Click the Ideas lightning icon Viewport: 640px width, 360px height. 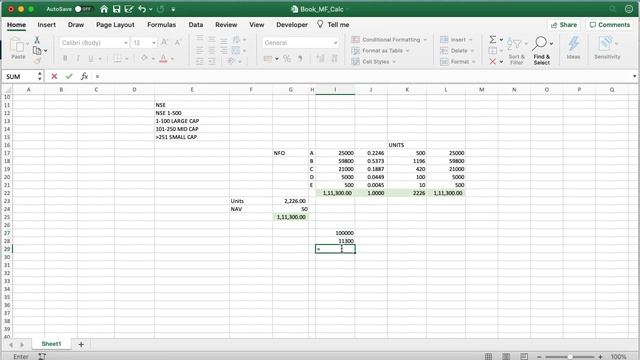(x=573, y=48)
